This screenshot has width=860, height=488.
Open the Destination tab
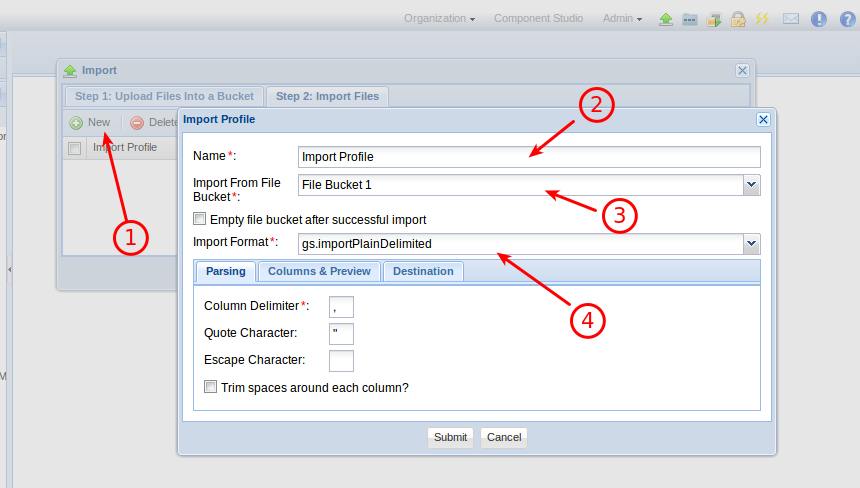(x=422, y=271)
